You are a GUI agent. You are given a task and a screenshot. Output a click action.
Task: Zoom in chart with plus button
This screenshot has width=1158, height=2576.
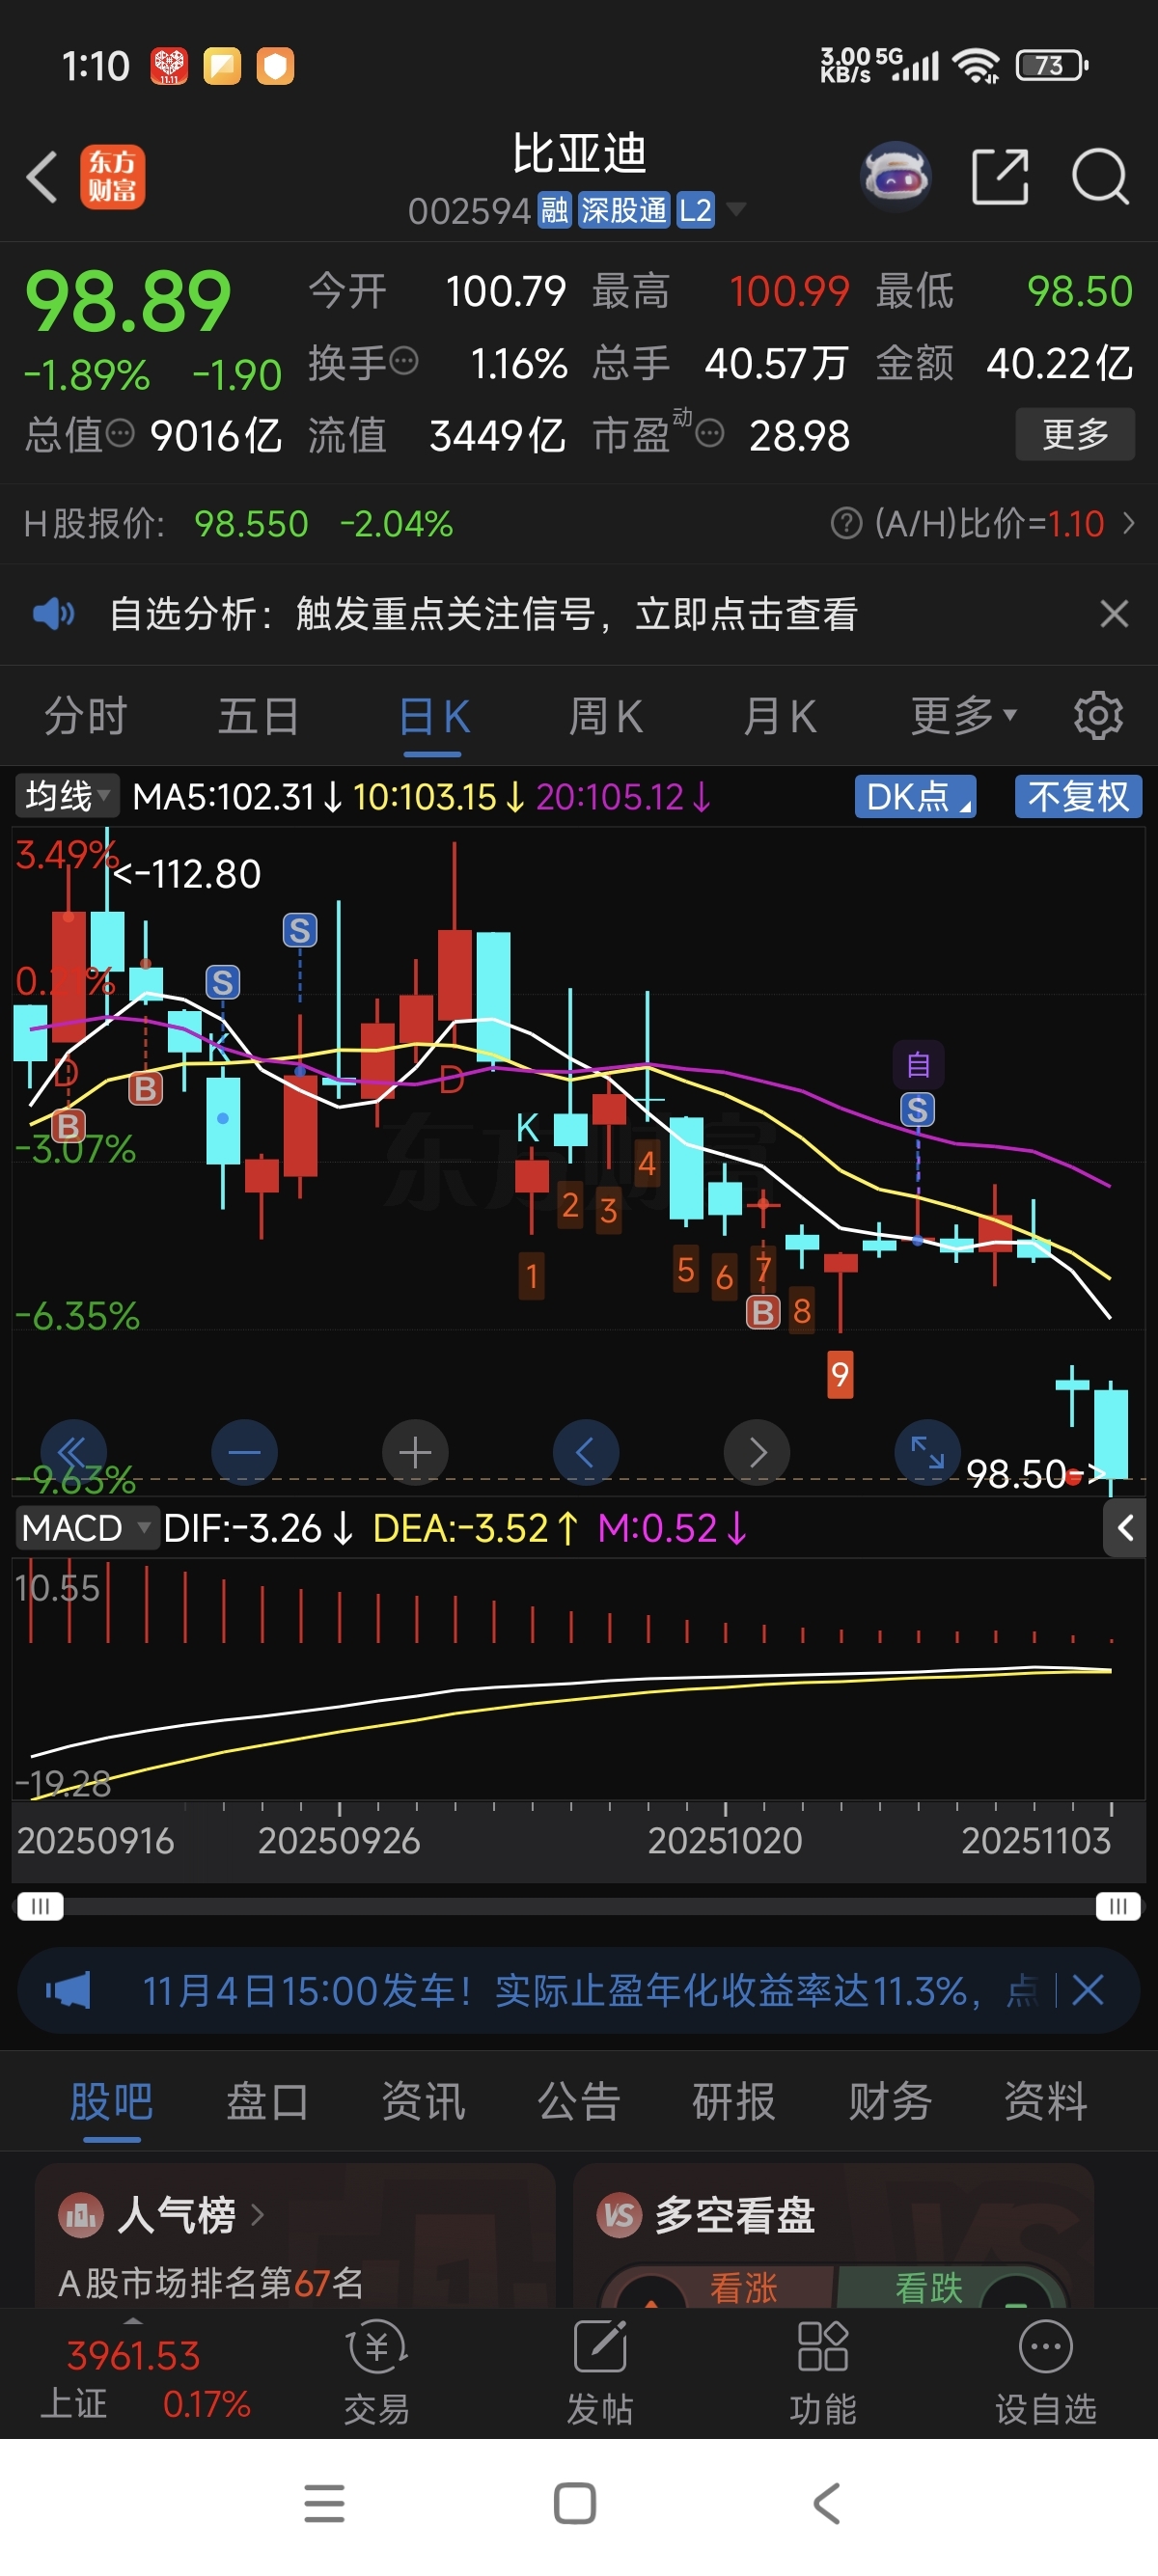tap(415, 1452)
